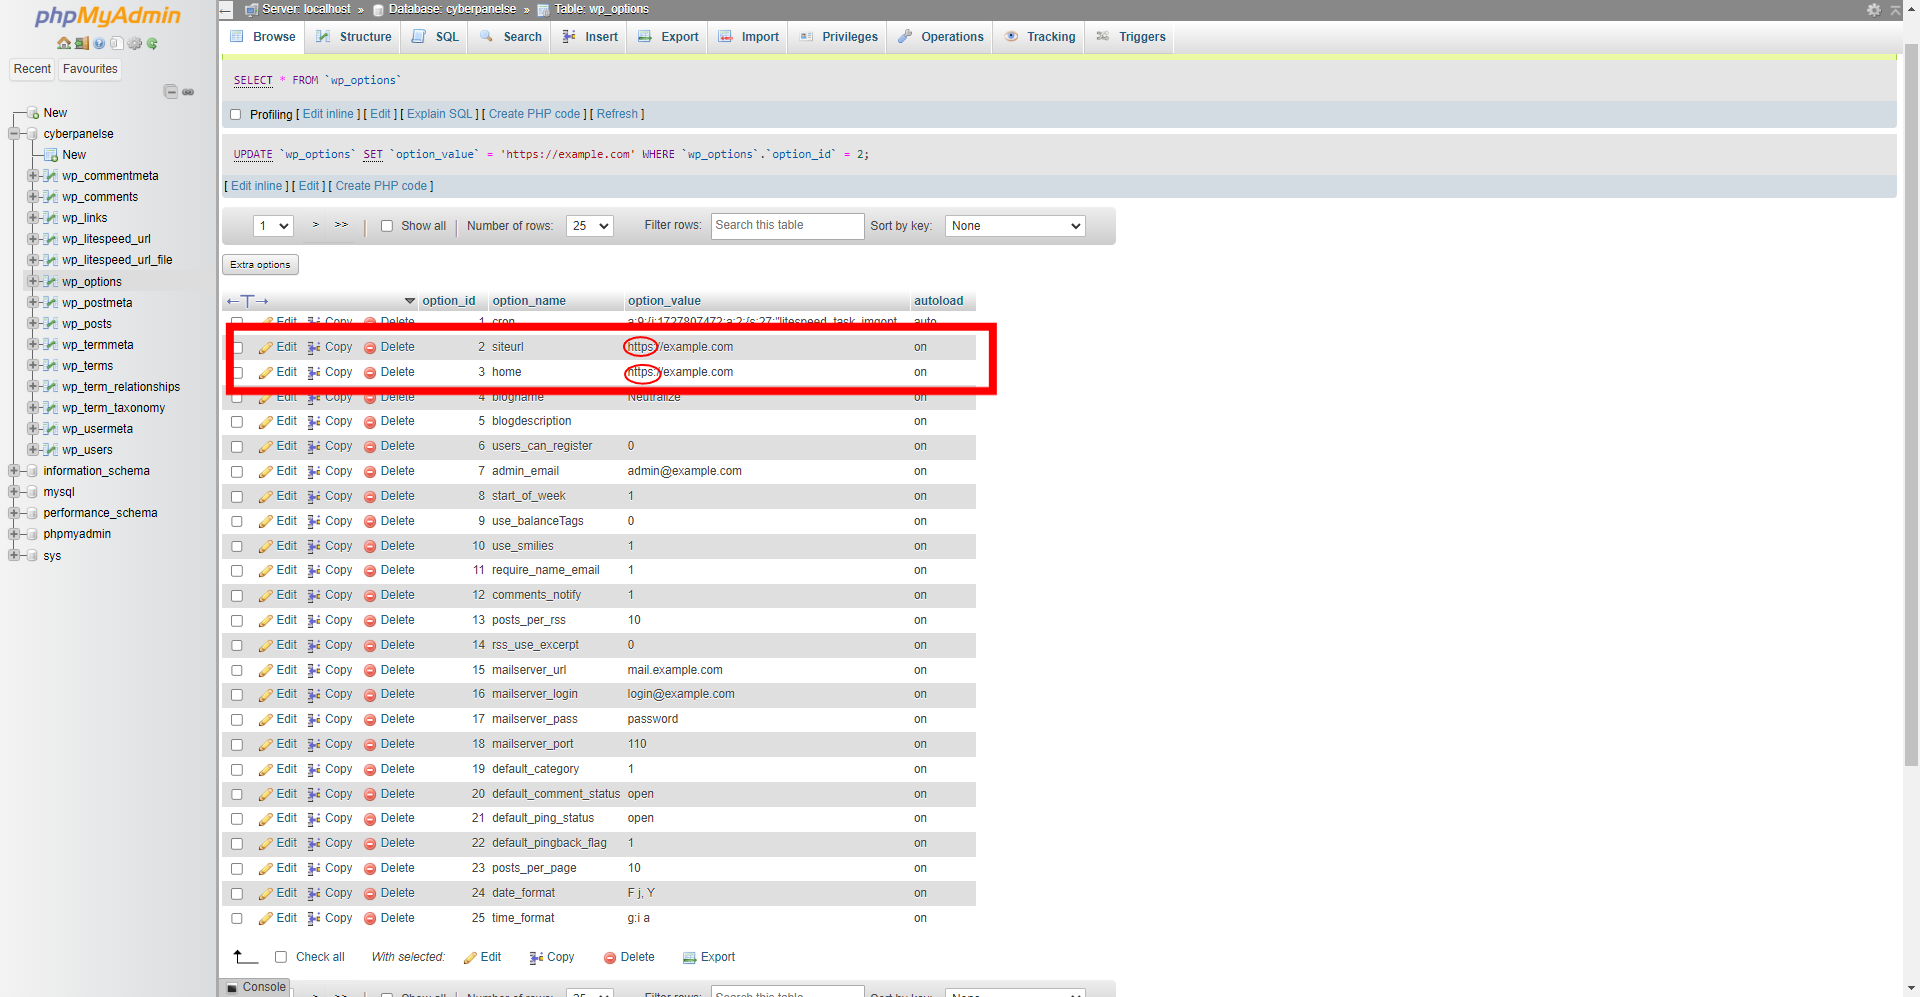Viewport: 1920px width, 997px height.
Task: Open phpMyAdmin documentation help icon
Action: click(99, 43)
